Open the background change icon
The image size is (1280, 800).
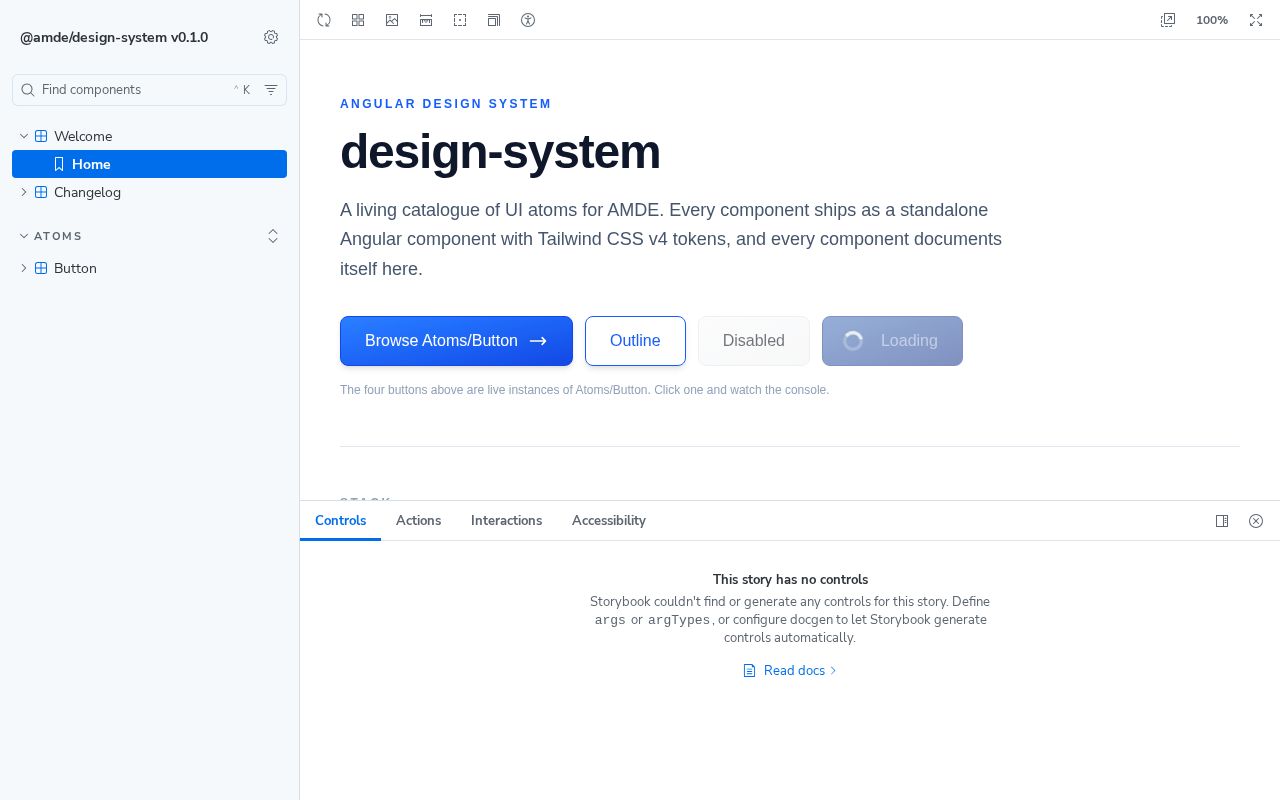tap(392, 20)
